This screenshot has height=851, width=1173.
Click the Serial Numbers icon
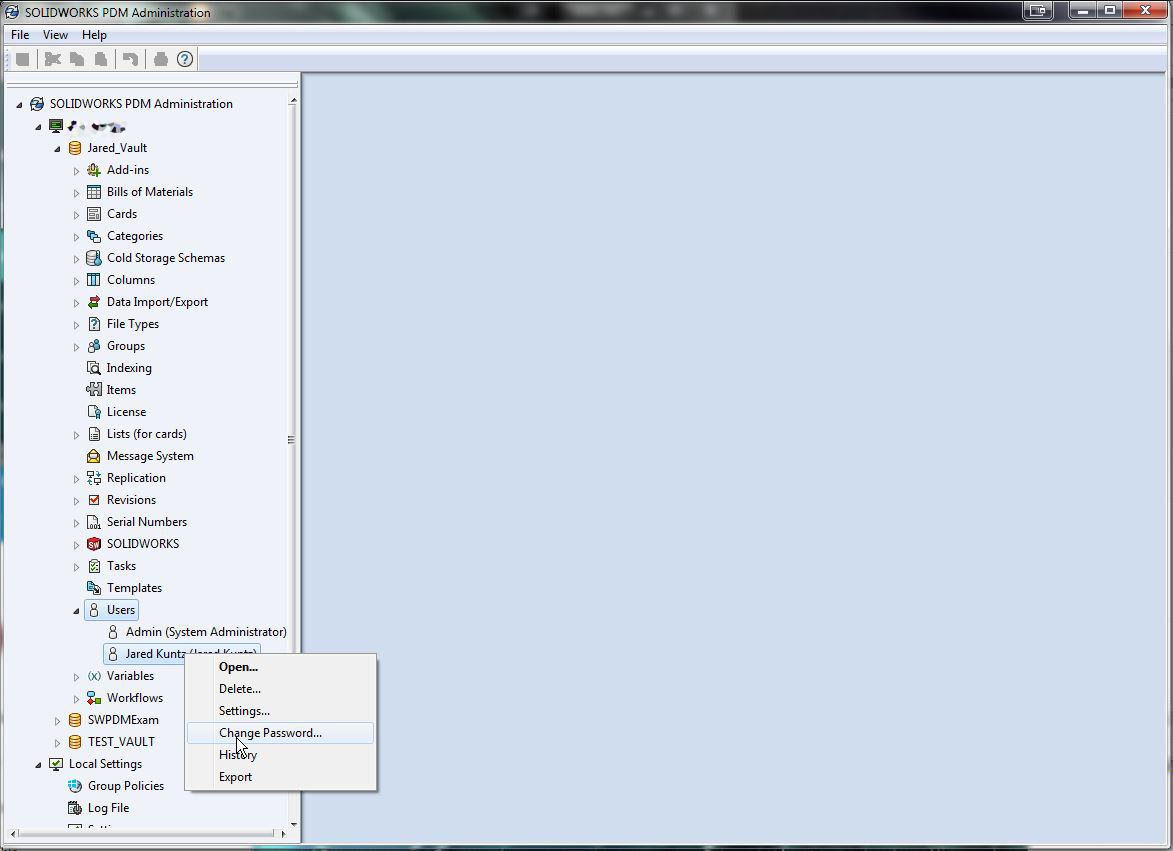point(94,522)
